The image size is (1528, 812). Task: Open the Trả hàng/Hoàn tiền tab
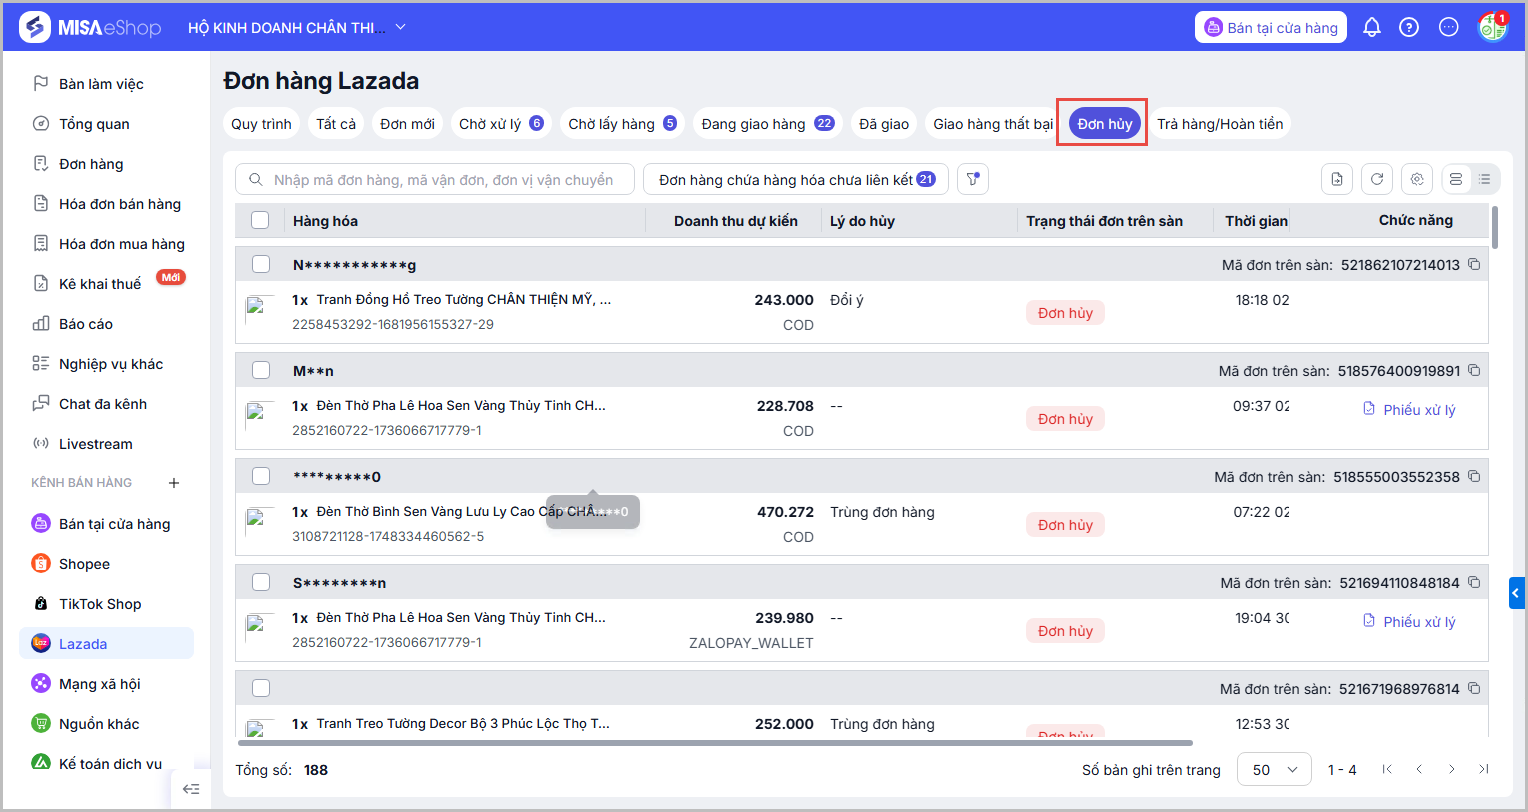1220,124
